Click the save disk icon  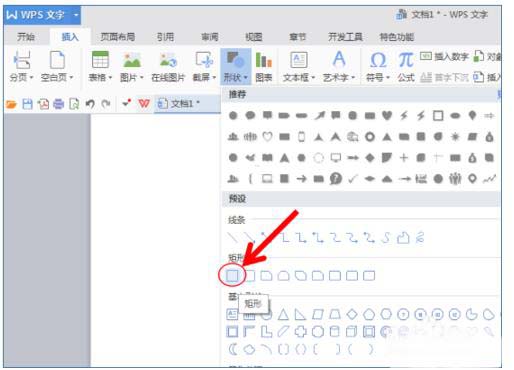[27, 104]
